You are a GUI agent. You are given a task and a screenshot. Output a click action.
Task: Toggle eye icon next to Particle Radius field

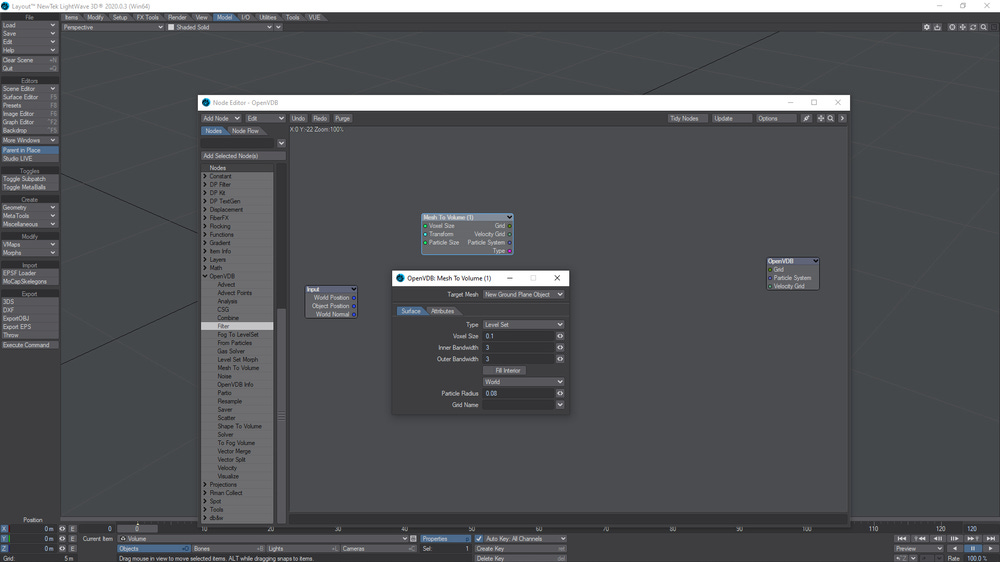coord(560,394)
